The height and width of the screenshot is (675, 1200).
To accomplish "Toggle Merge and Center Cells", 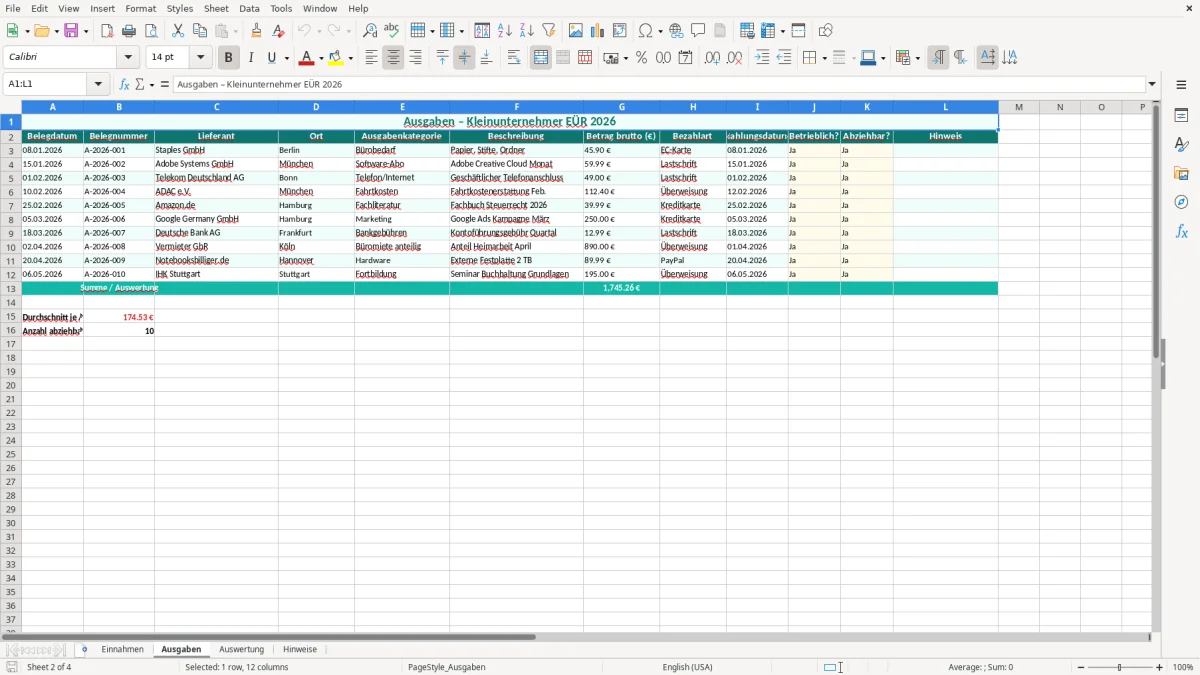I will [x=541, y=58].
